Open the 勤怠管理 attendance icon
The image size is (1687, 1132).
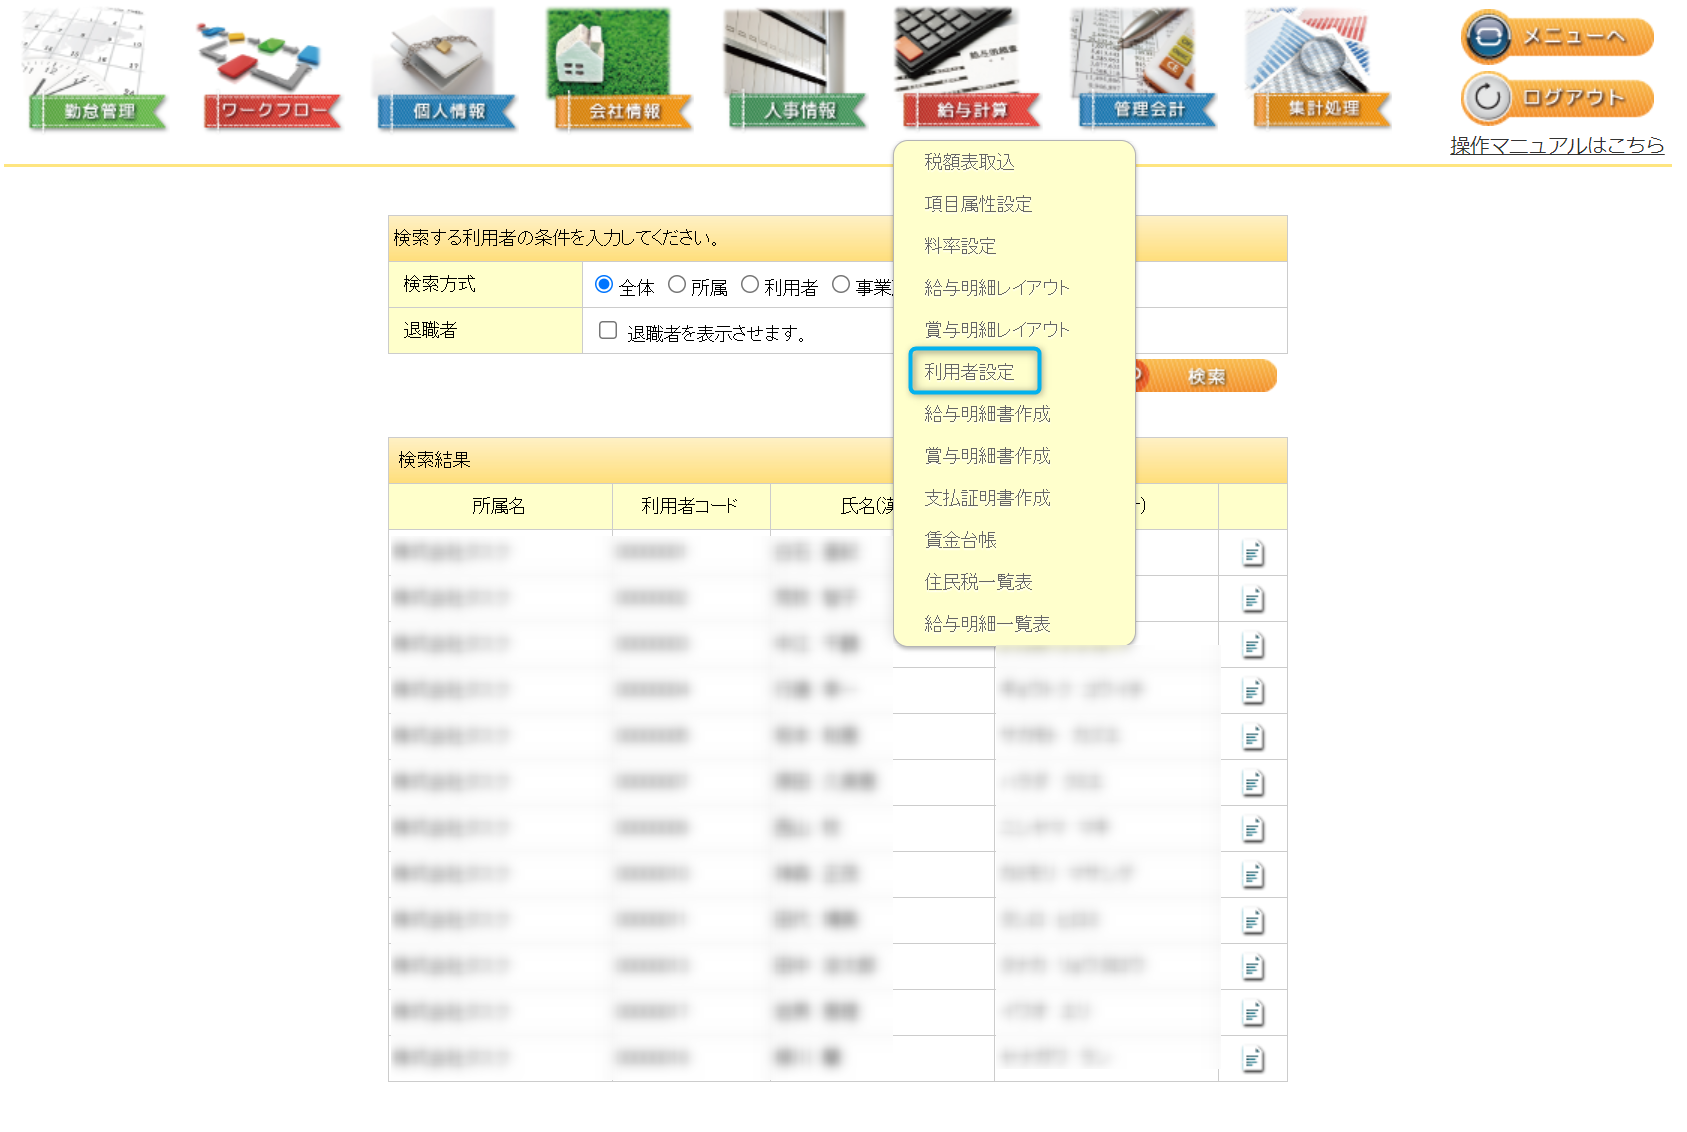point(97,72)
